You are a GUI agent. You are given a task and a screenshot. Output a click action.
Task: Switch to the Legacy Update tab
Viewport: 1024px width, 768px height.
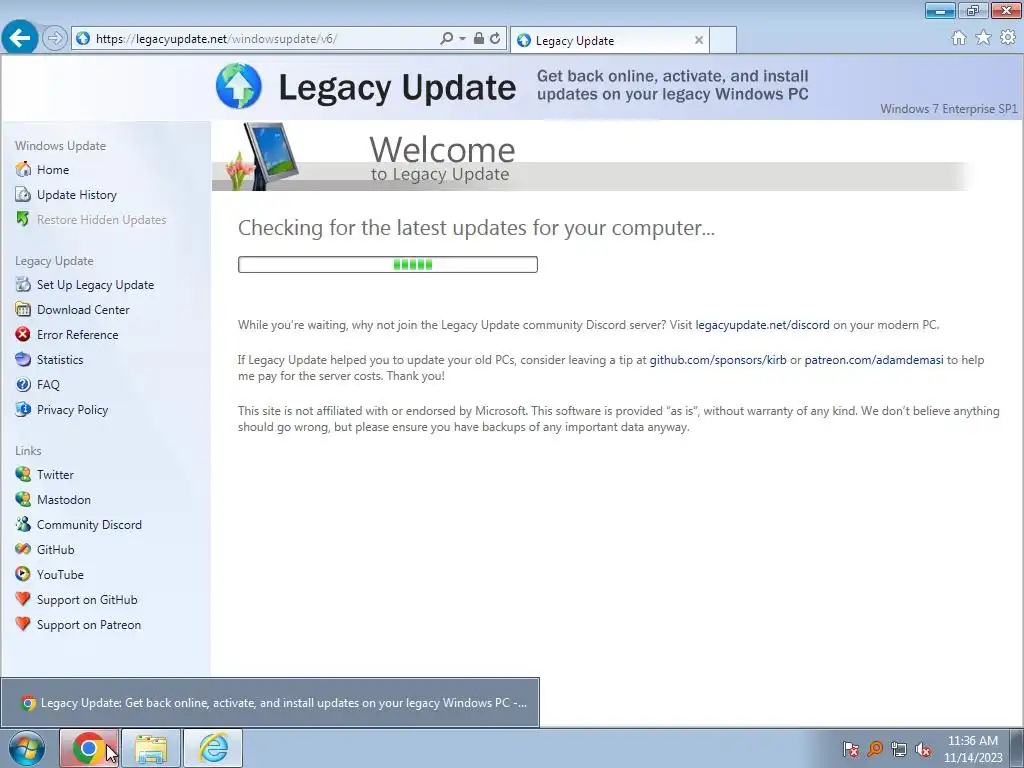click(x=609, y=40)
